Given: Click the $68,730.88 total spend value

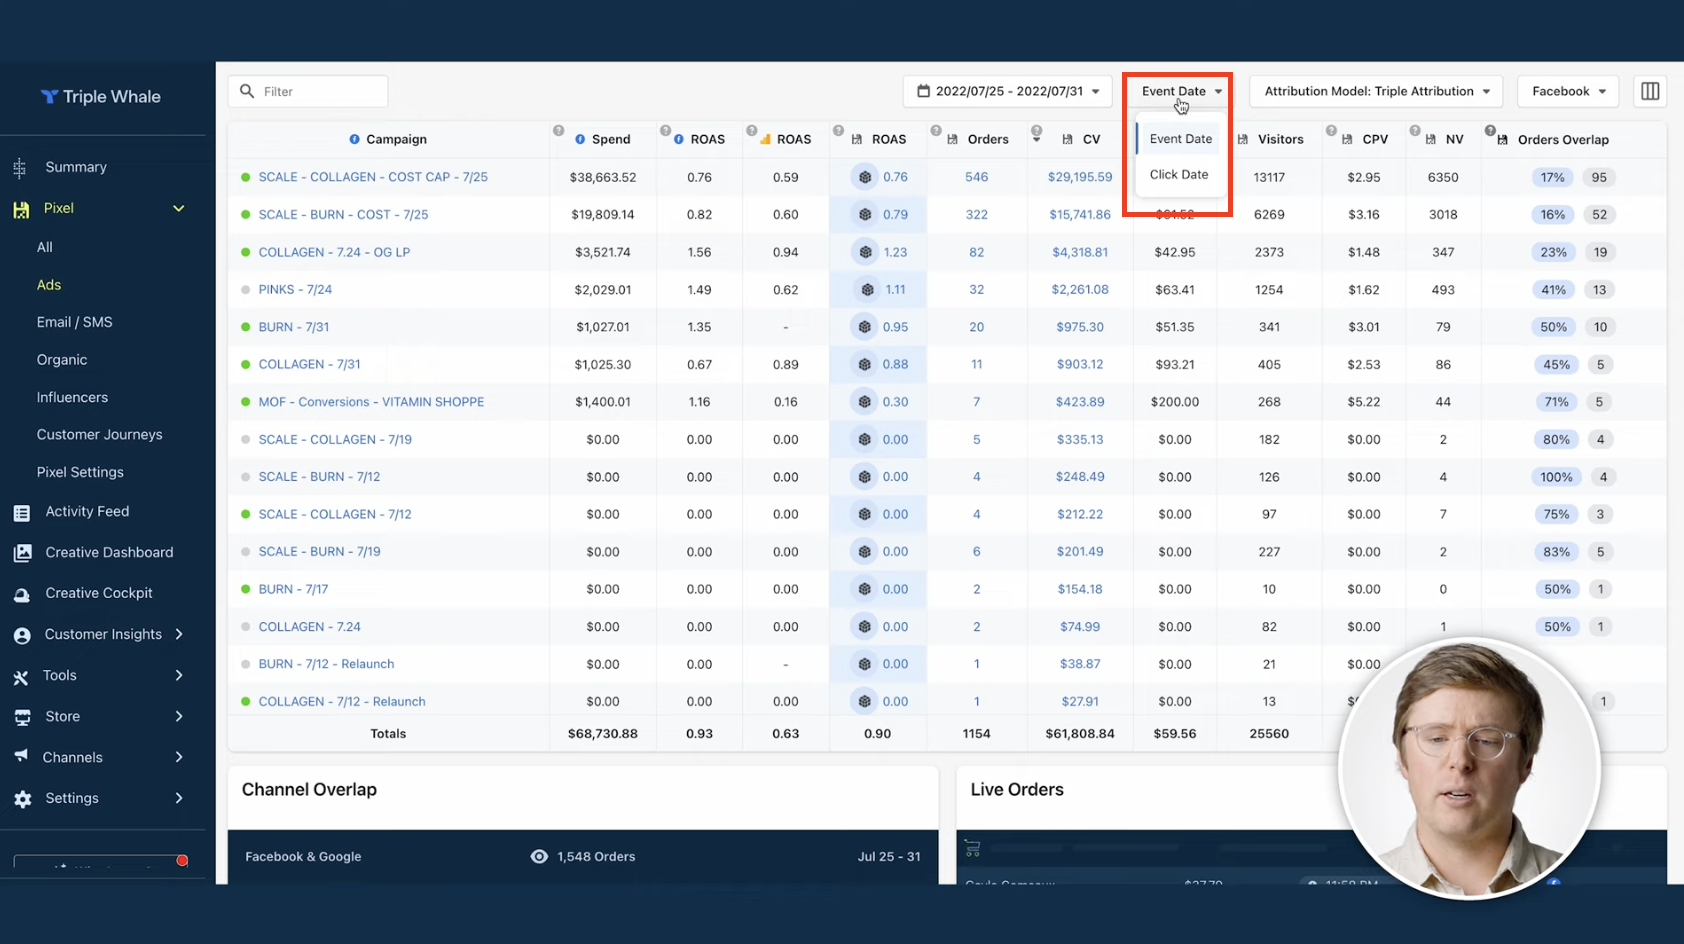Looking at the screenshot, I should pyautogui.click(x=603, y=733).
